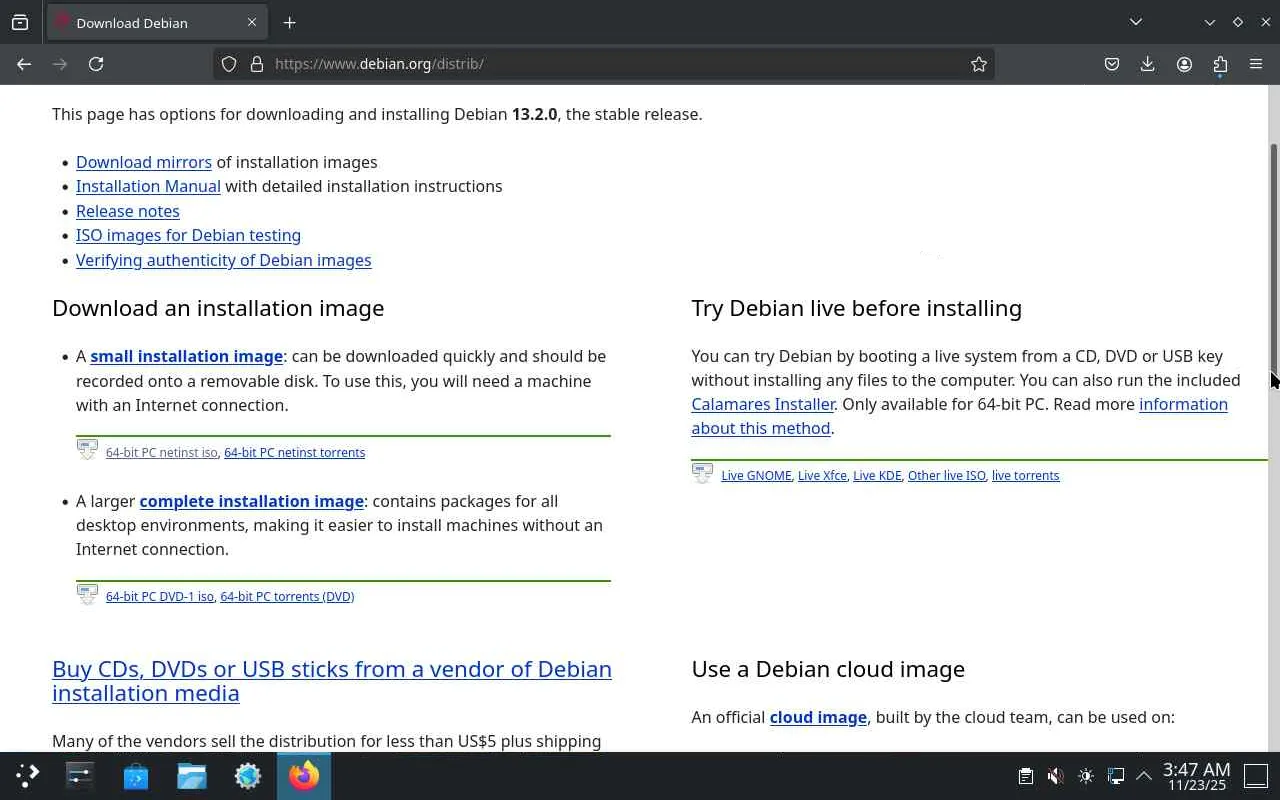
Task: Download the 64-bit PC DVD-1 iso
Action: pos(160,597)
